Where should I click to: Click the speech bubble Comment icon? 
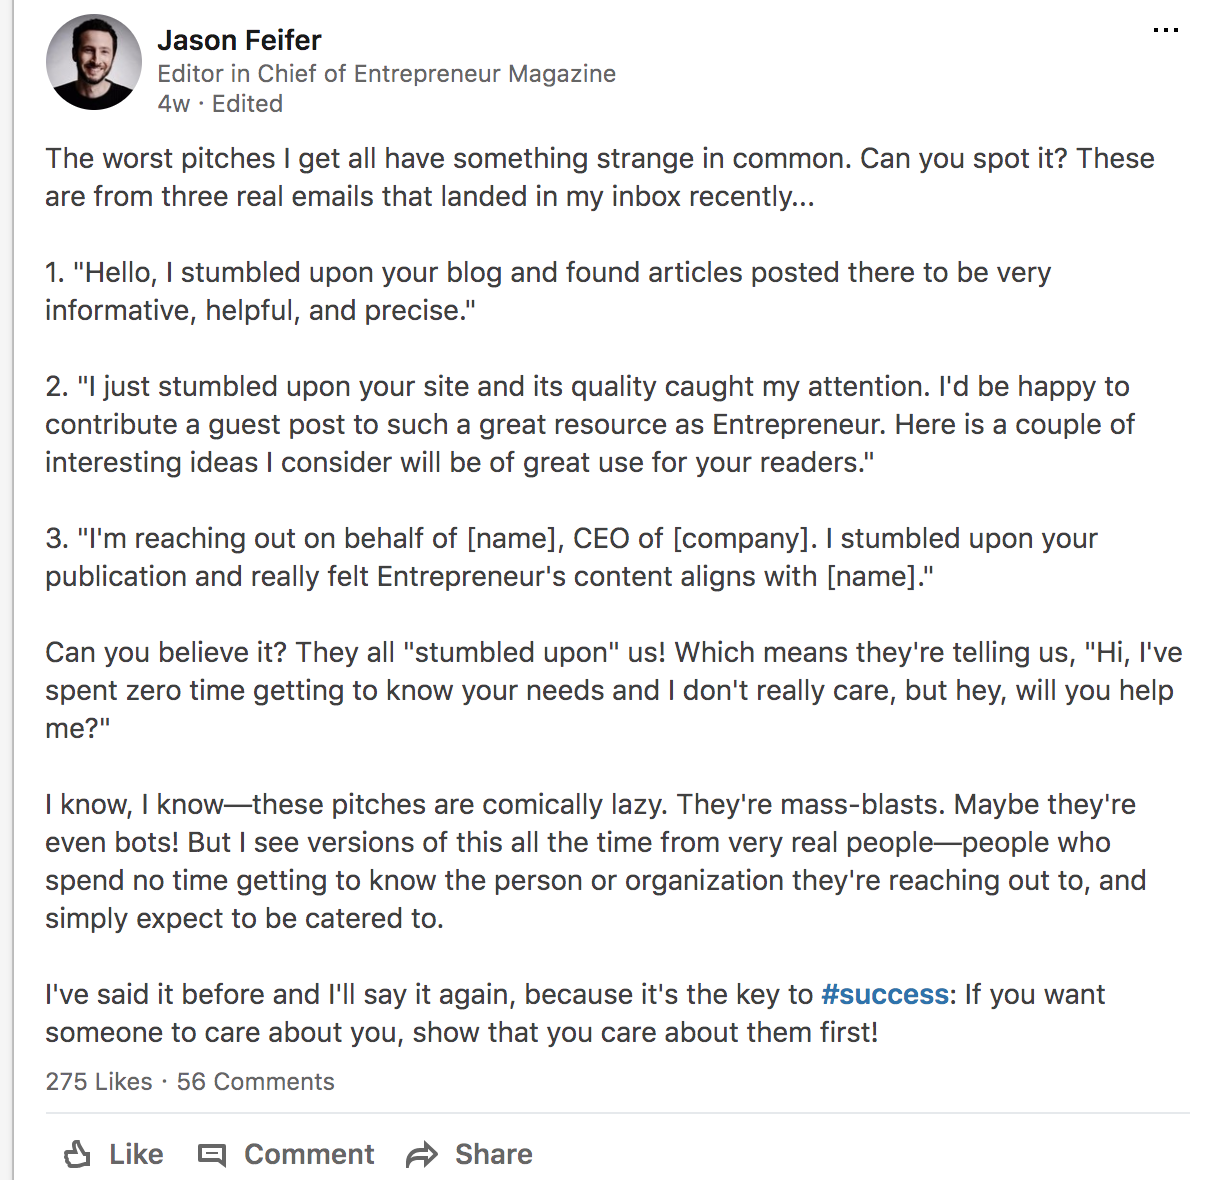[x=212, y=1155]
